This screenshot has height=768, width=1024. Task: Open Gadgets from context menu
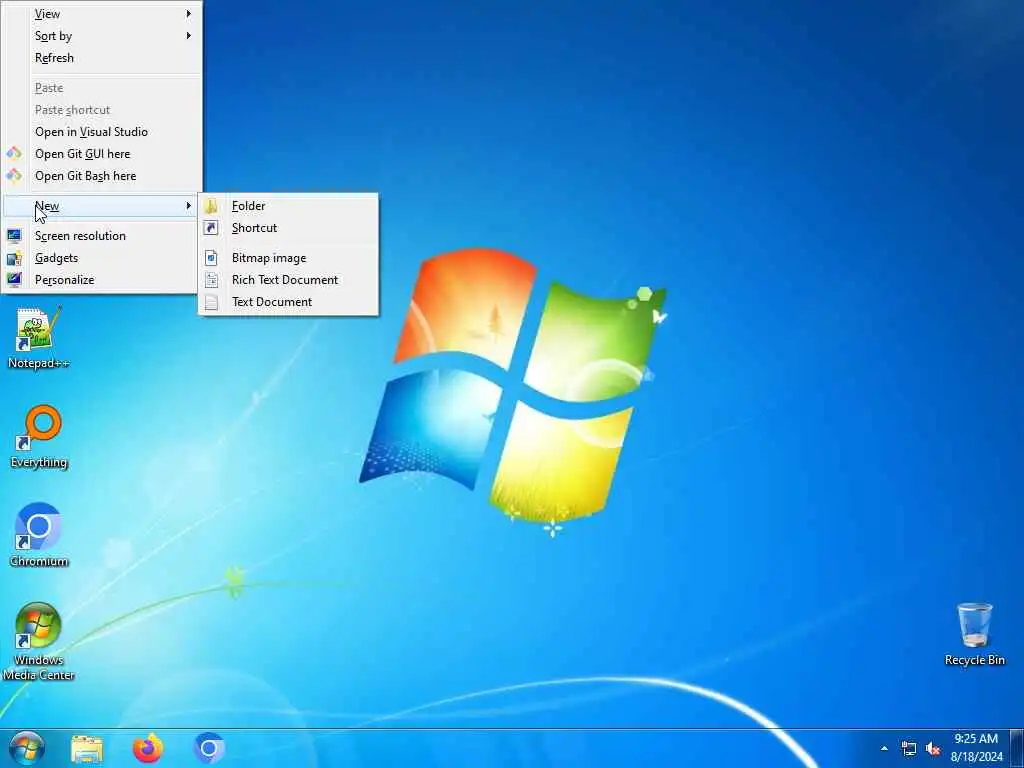[x=101, y=258]
